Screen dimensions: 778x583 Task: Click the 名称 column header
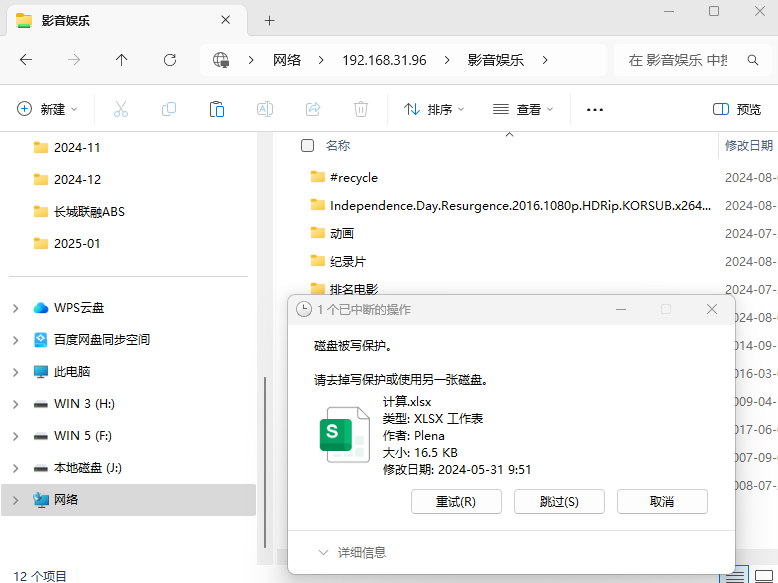click(x=338, y=145)
